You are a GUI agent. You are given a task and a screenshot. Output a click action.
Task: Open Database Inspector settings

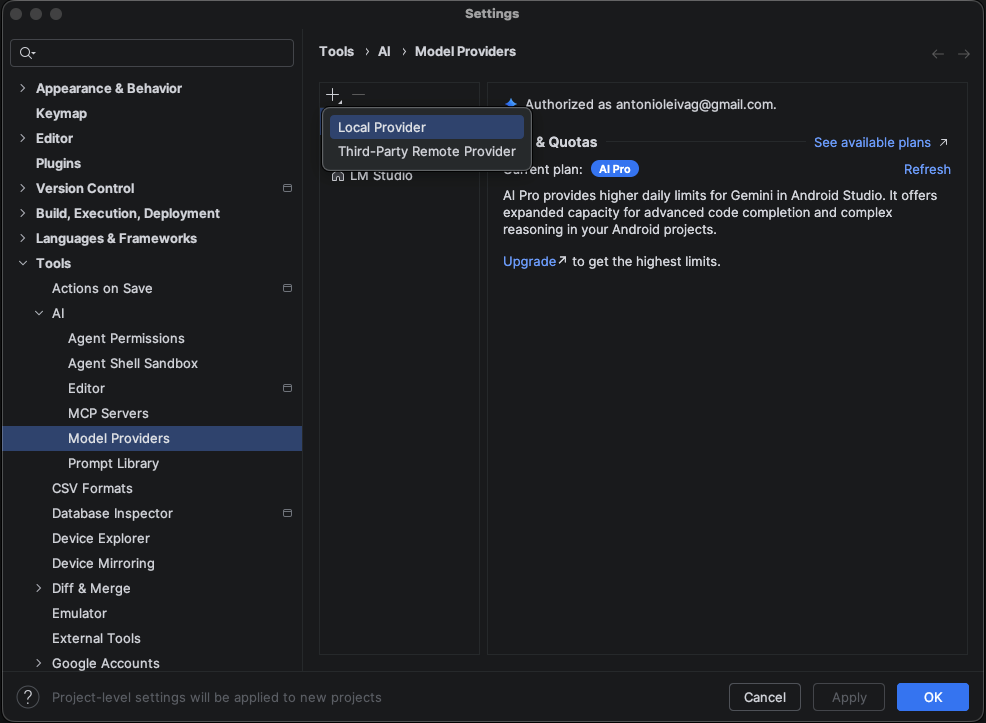tap(112, 513)
